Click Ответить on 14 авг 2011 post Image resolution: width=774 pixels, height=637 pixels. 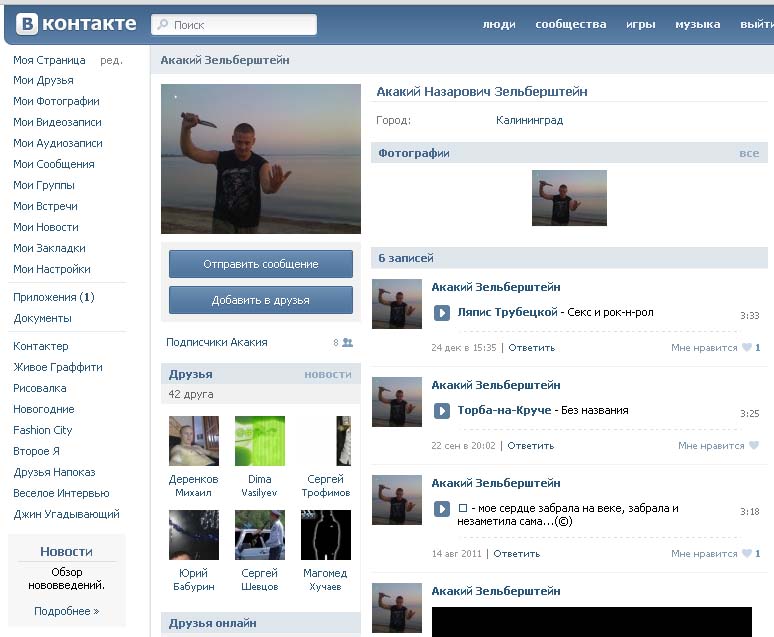[x=517, y=554]
